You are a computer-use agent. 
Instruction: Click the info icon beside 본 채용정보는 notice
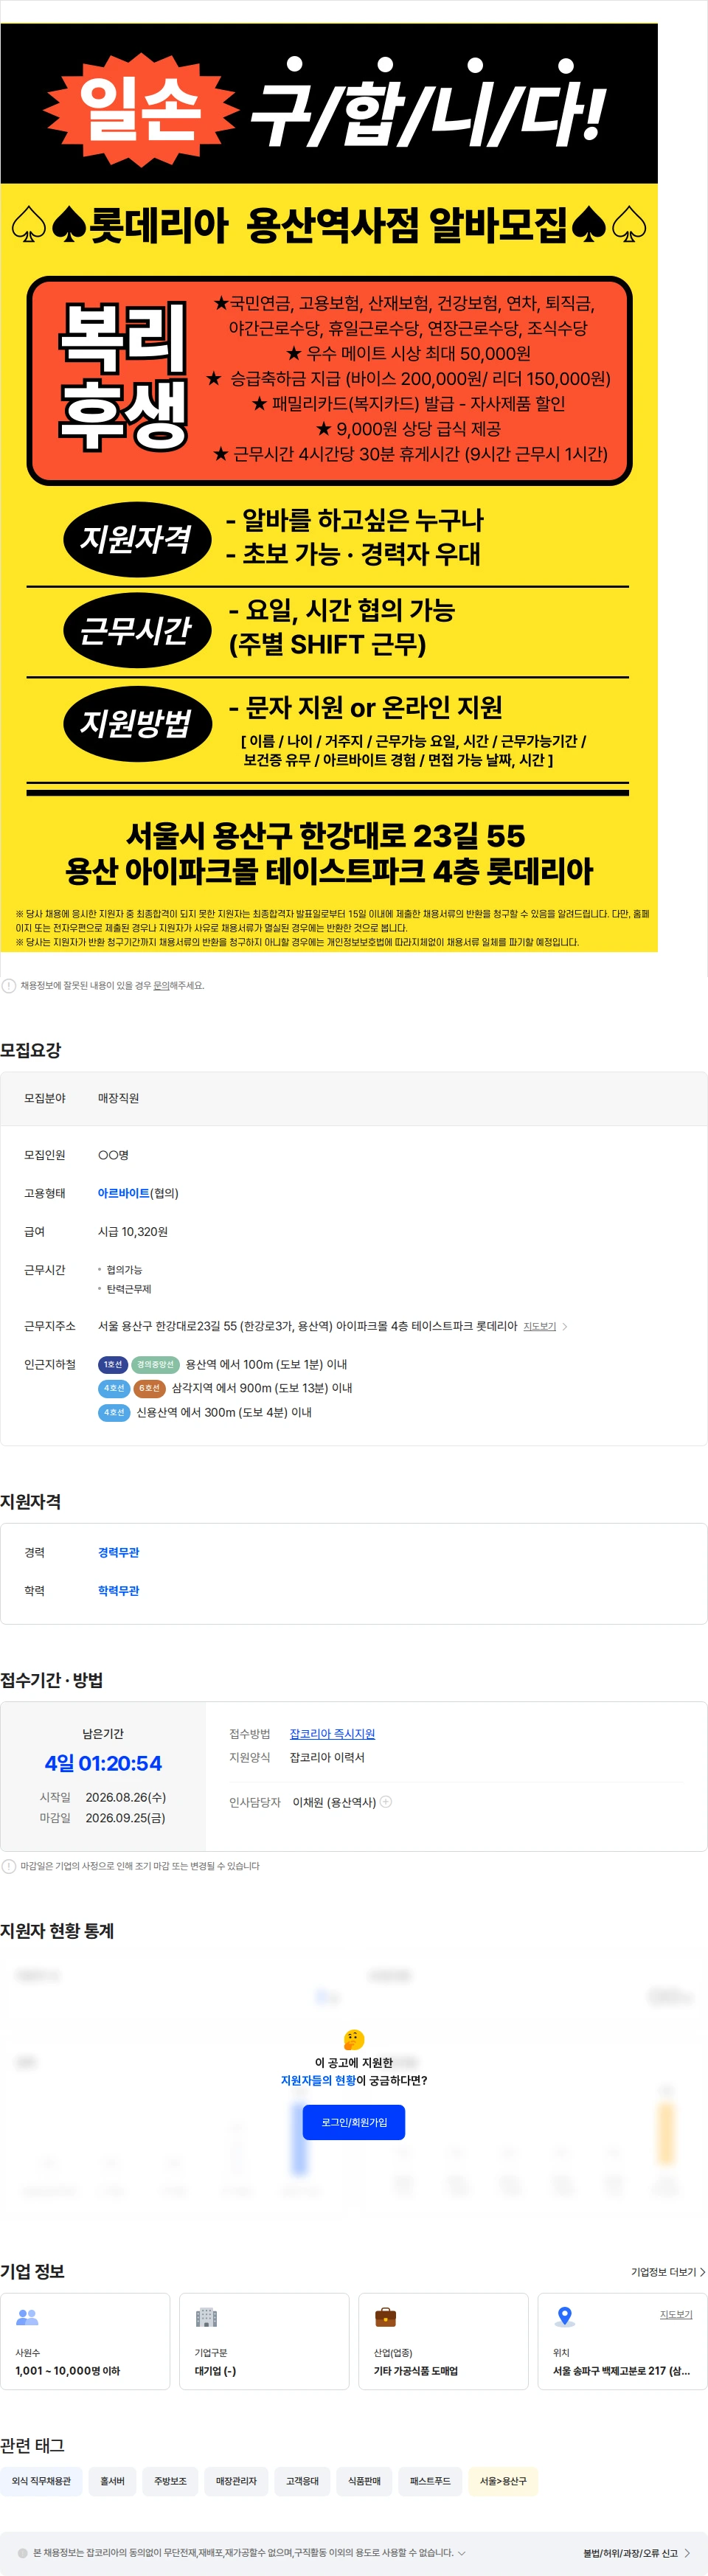tap(23, 2552)
